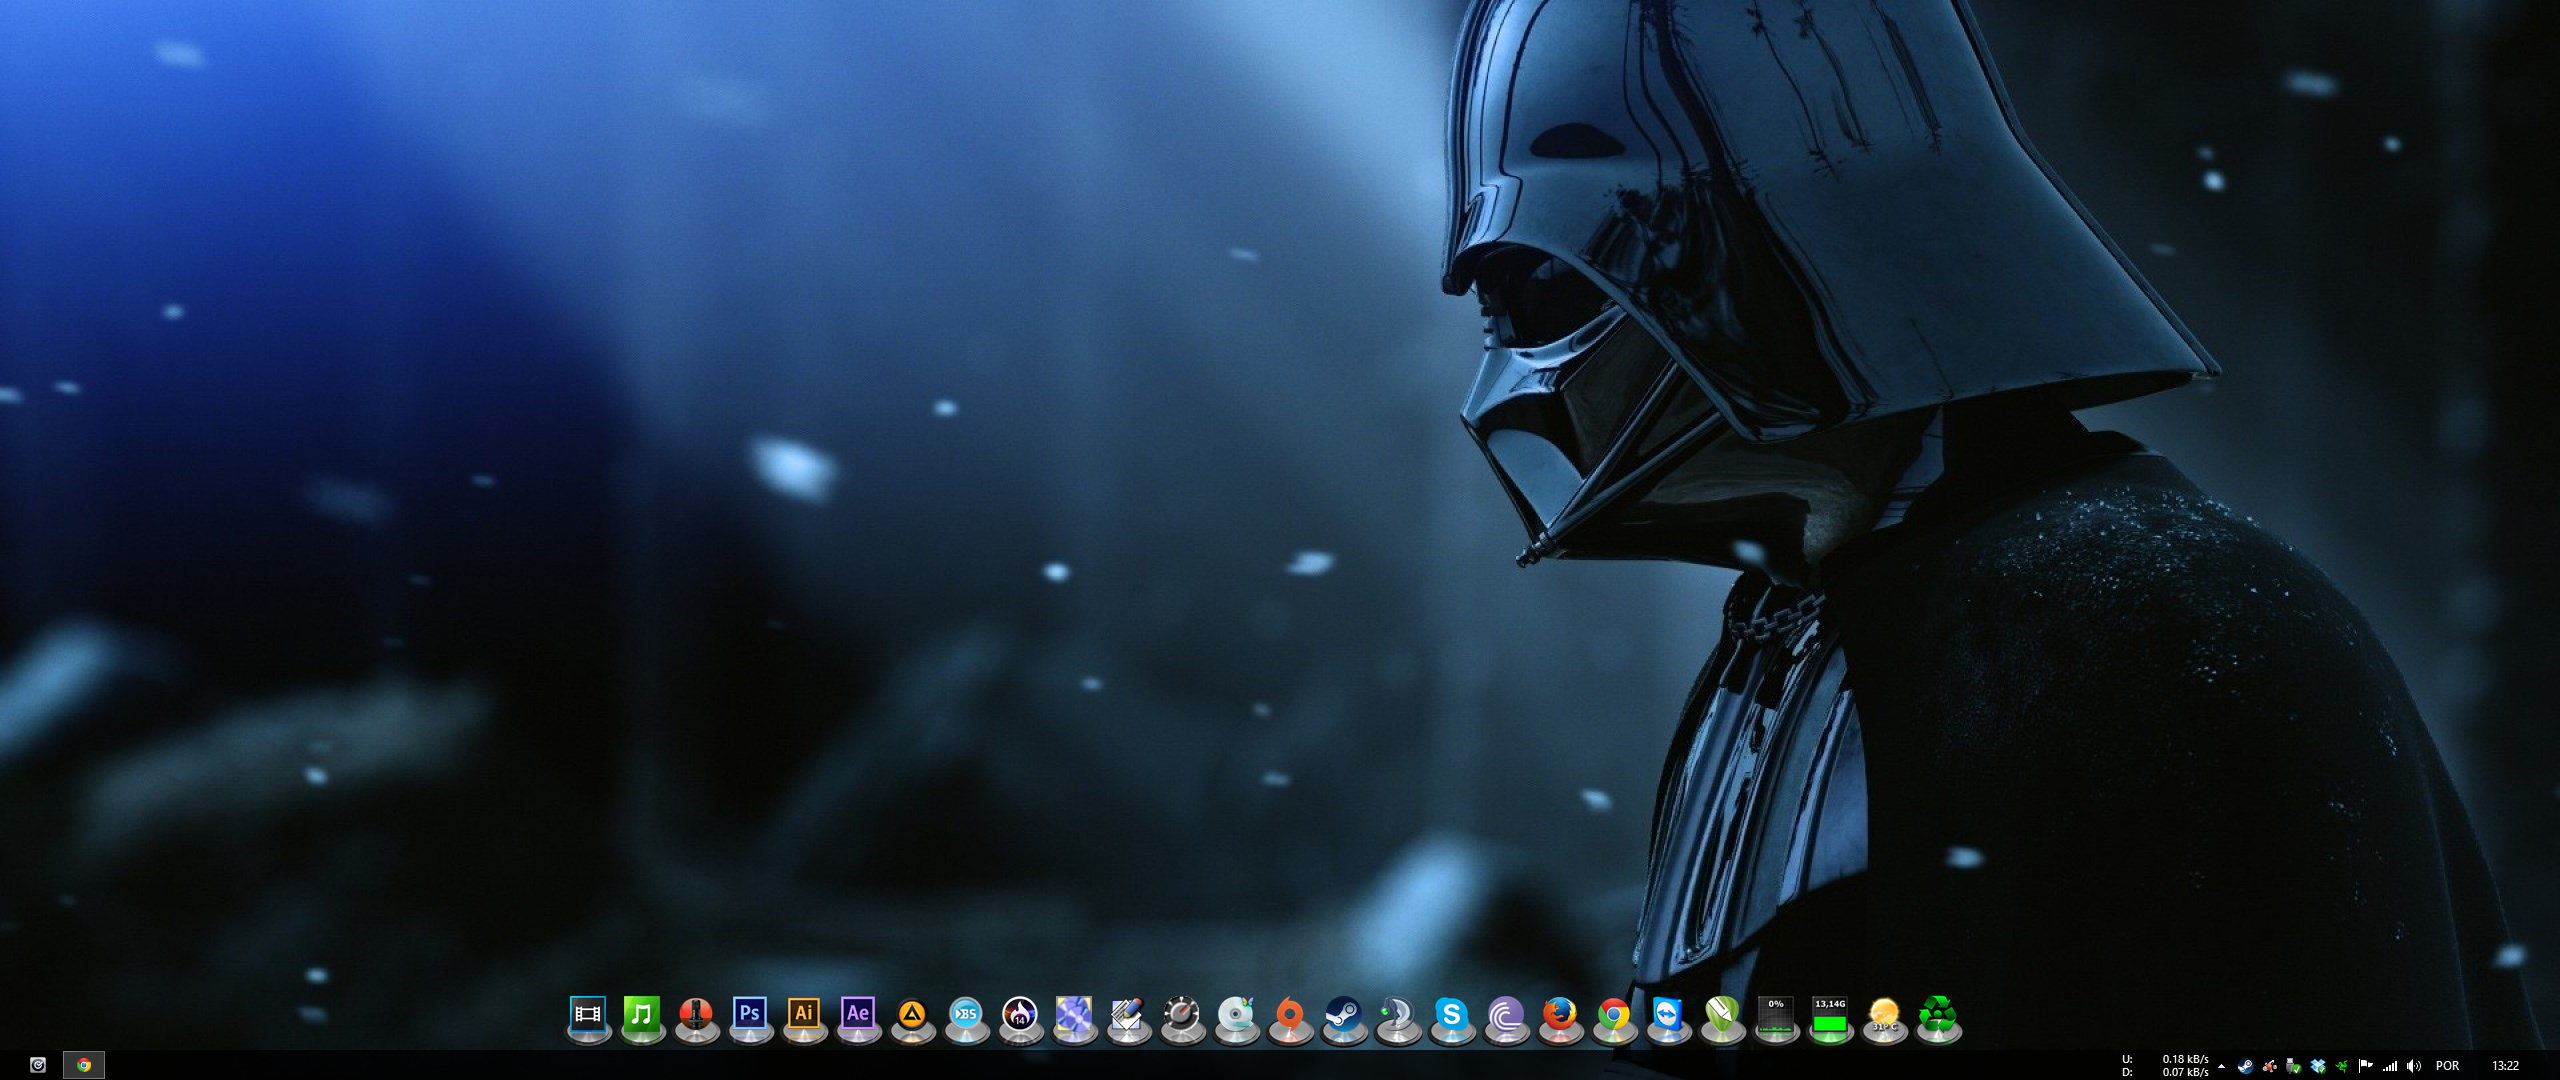Click the 13,14G memory dock meter

(x=1830, y=1015)
